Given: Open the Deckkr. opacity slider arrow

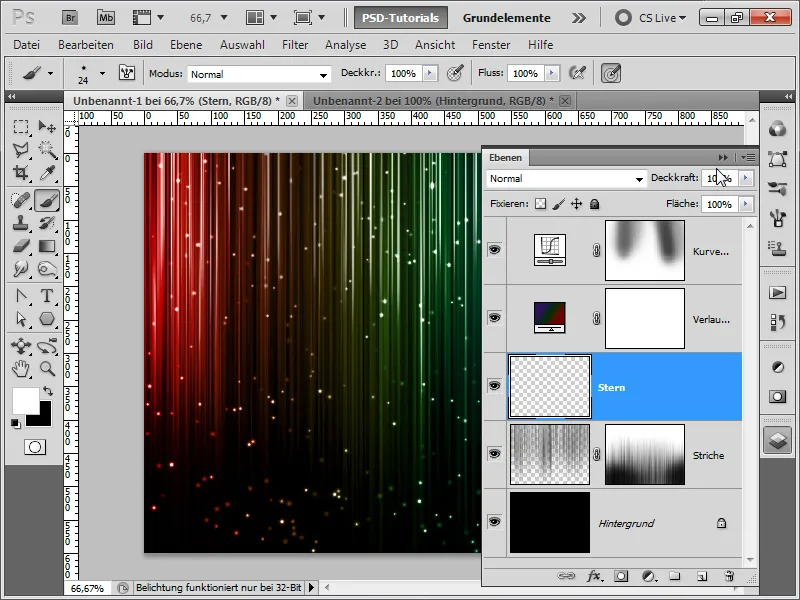Looking at the screenshot, I should coord(430,73).
